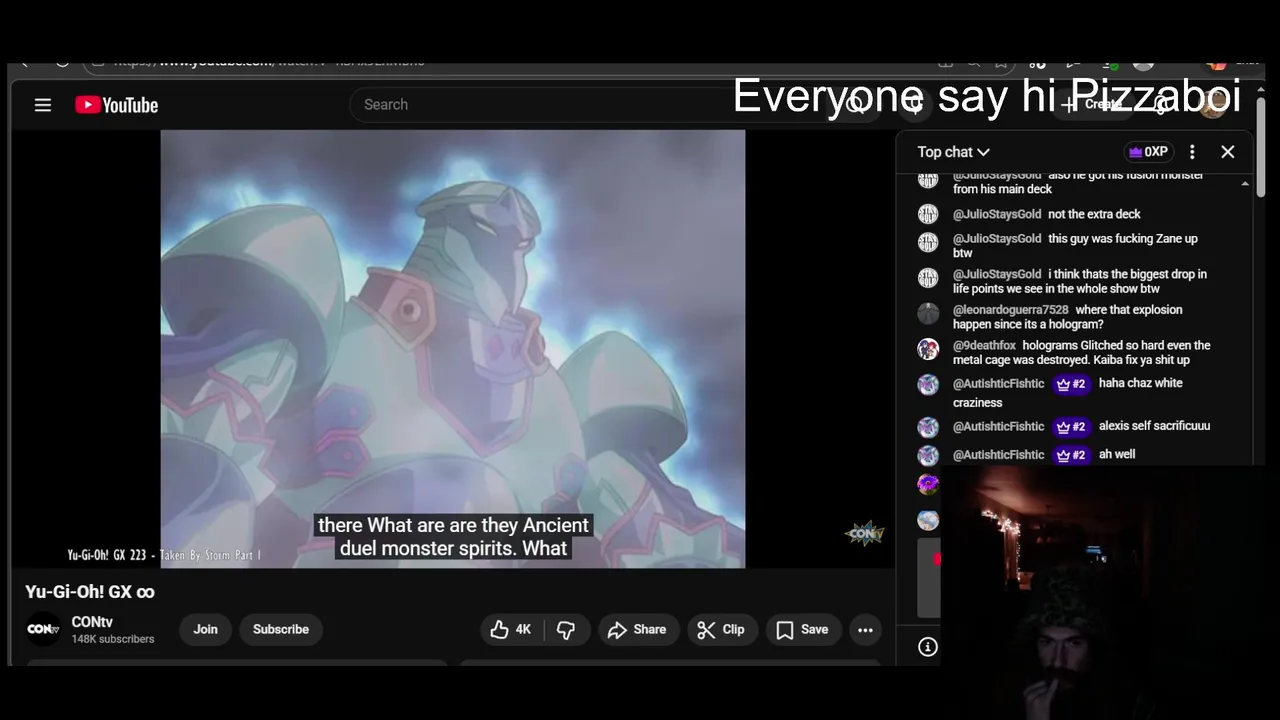Open the CONtv channel name link
The image size is (1280, 720).
click(92, 622)
